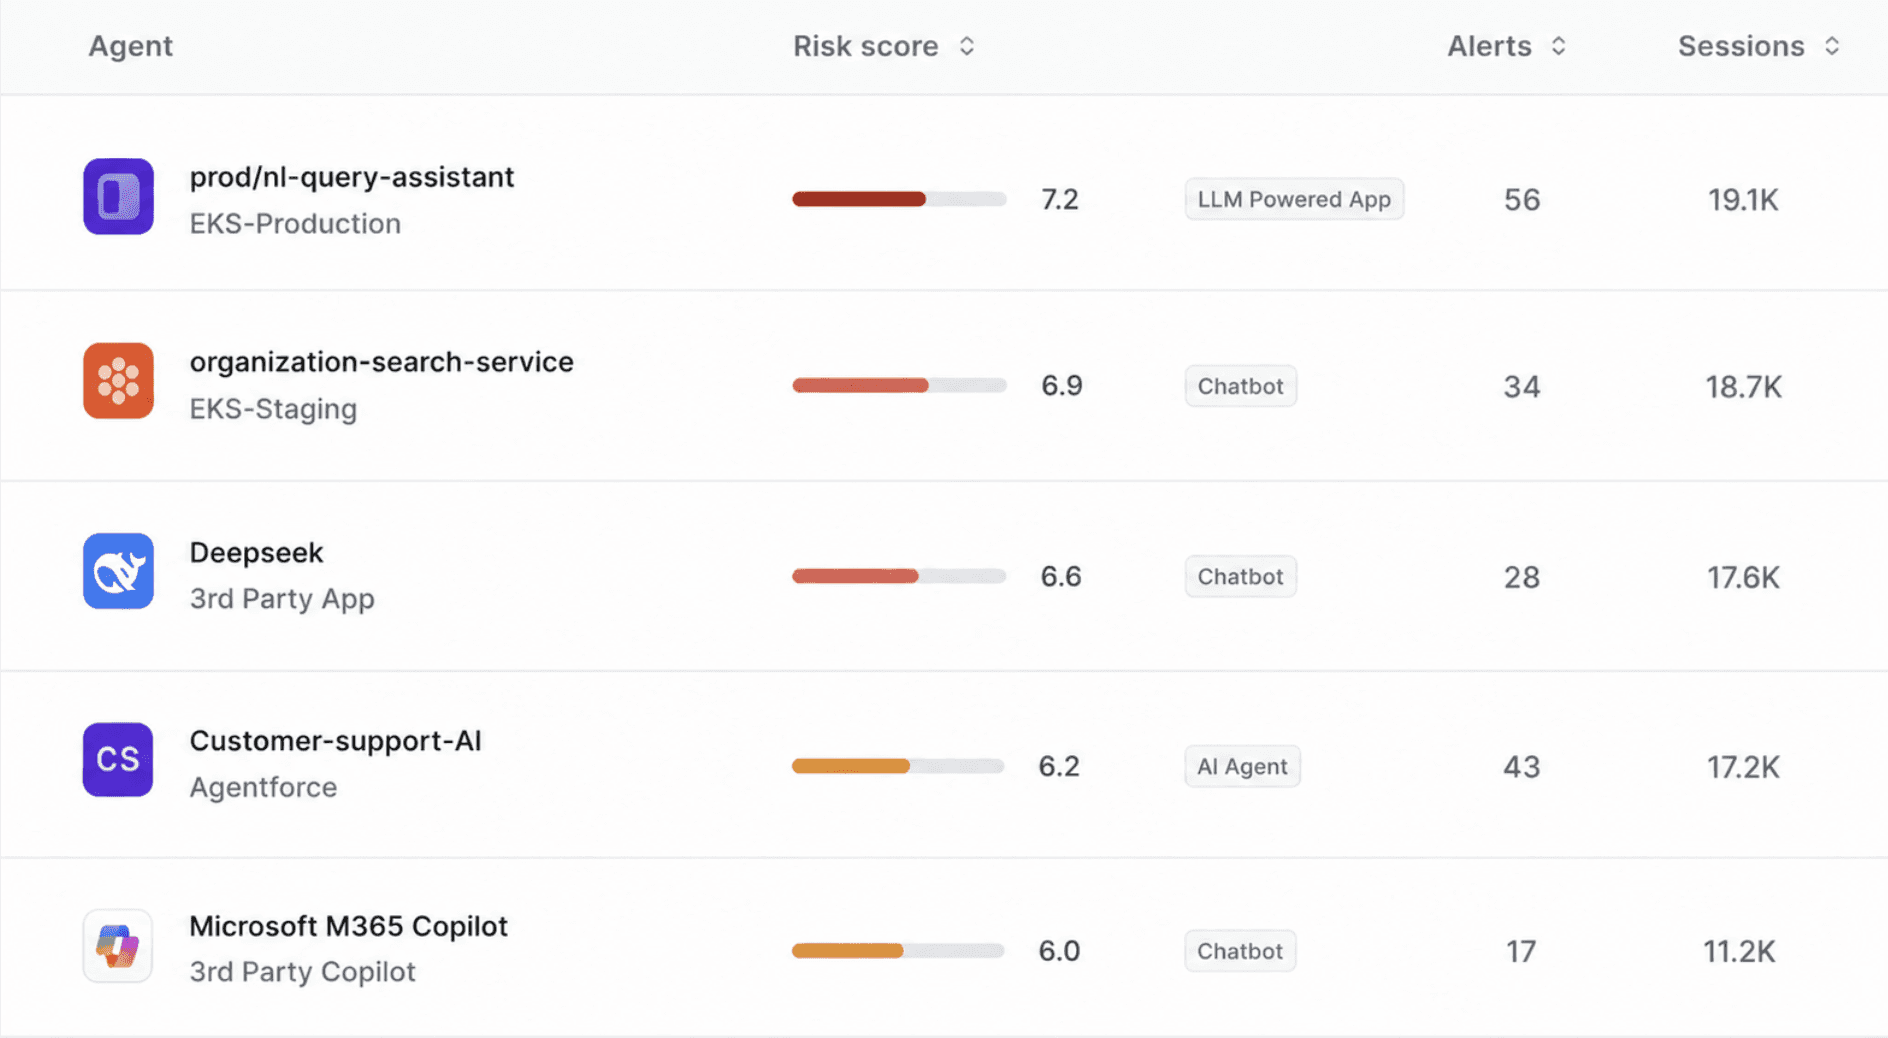Click the 17.6K sessions value
Screen dimensions: 1888x1038
pyautogui.click(x=1743, y=577)
